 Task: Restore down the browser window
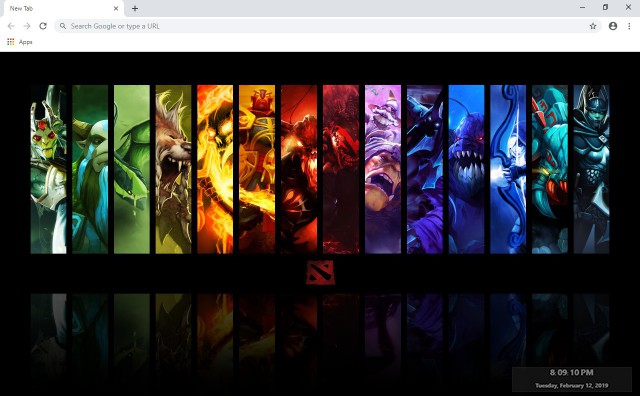605,7
